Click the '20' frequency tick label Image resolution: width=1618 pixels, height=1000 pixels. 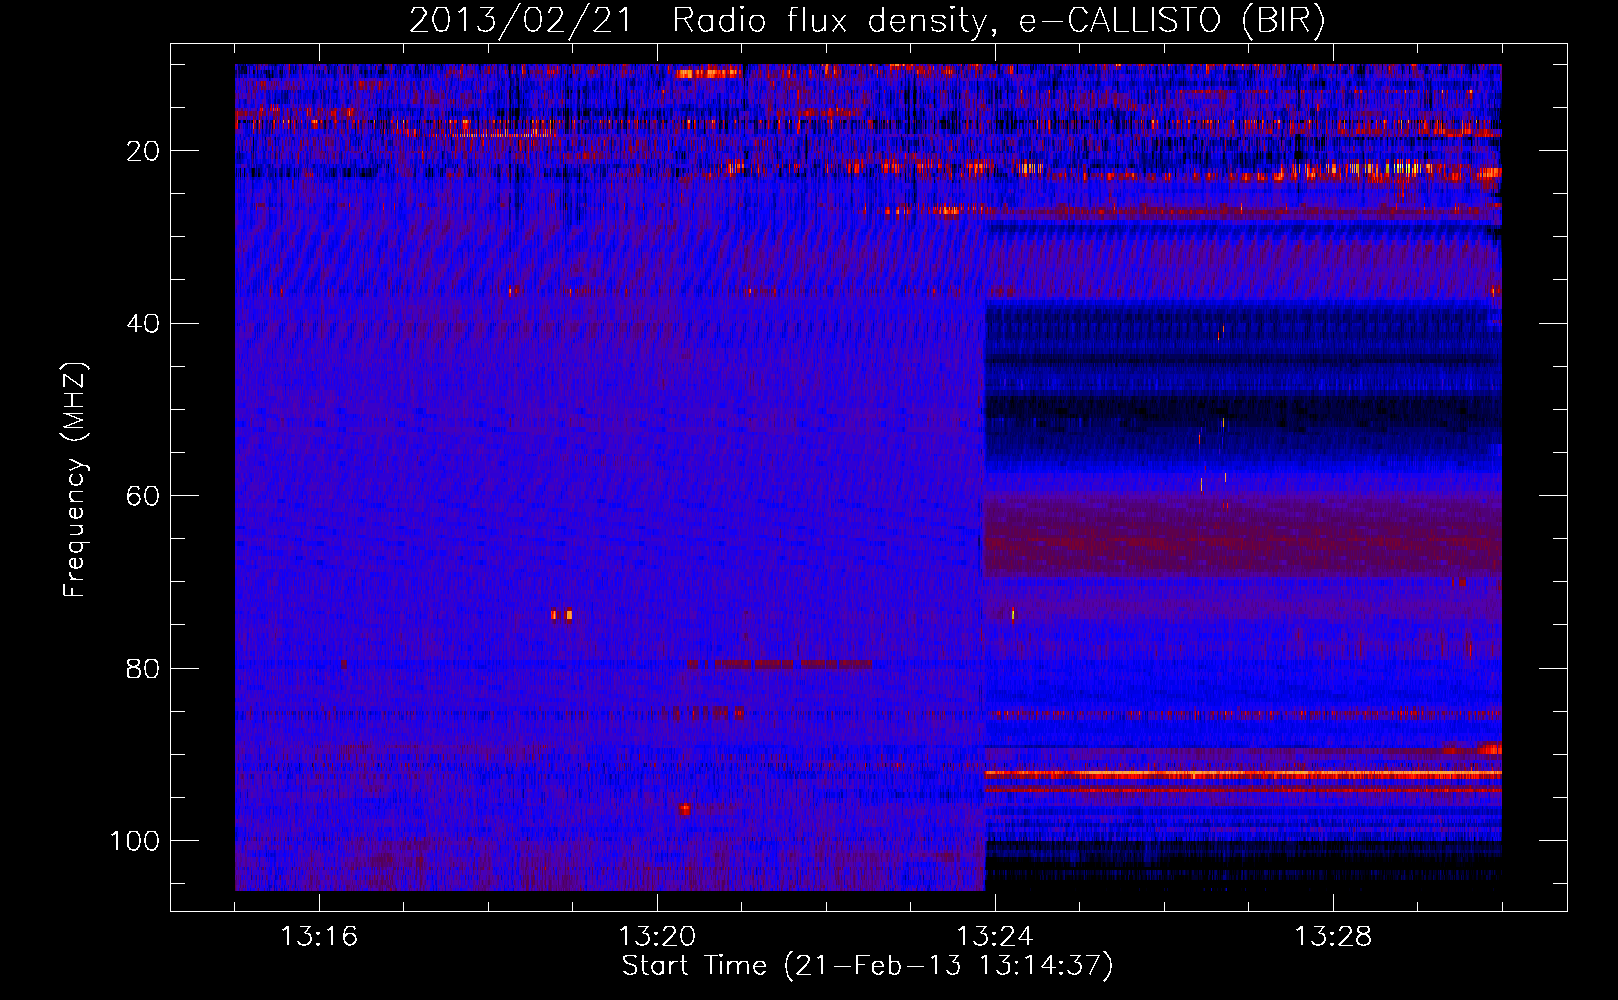click(143, 151)
